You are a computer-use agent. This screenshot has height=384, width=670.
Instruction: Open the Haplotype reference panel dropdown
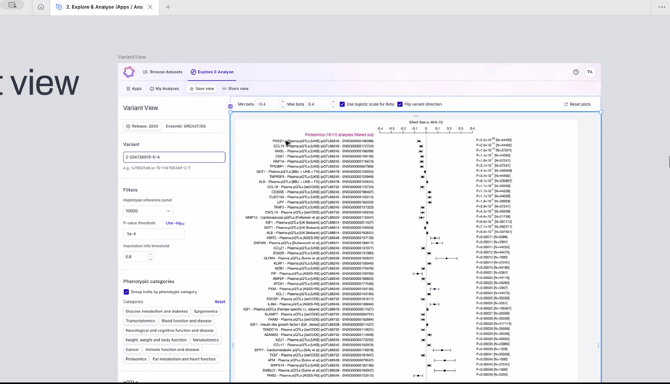coord(148,211)
